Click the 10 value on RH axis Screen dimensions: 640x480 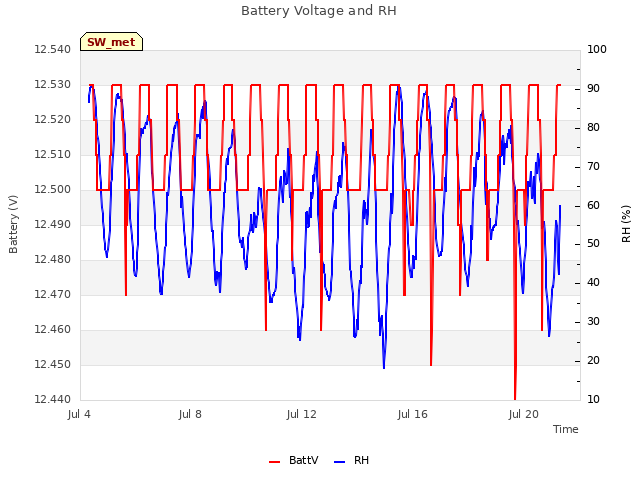pos(593,400)
